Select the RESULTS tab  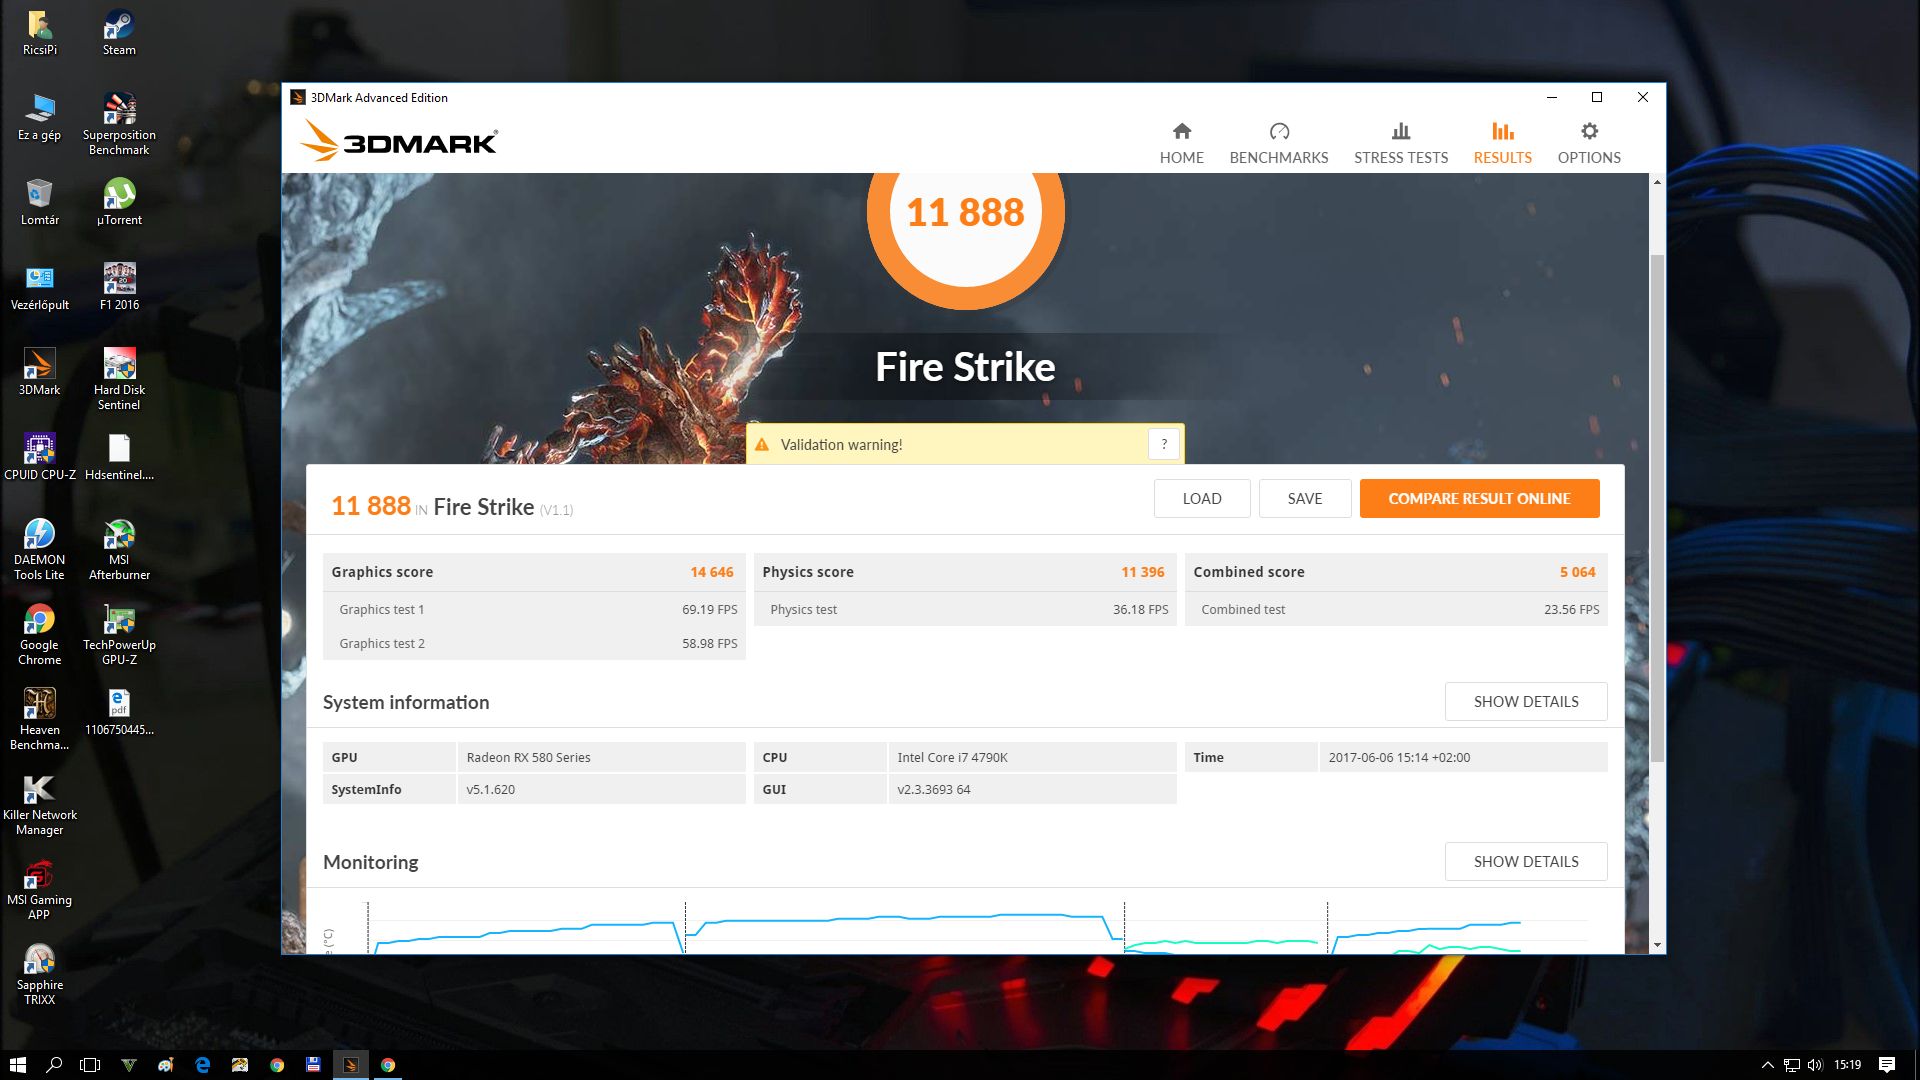(x=1502, y=143)
